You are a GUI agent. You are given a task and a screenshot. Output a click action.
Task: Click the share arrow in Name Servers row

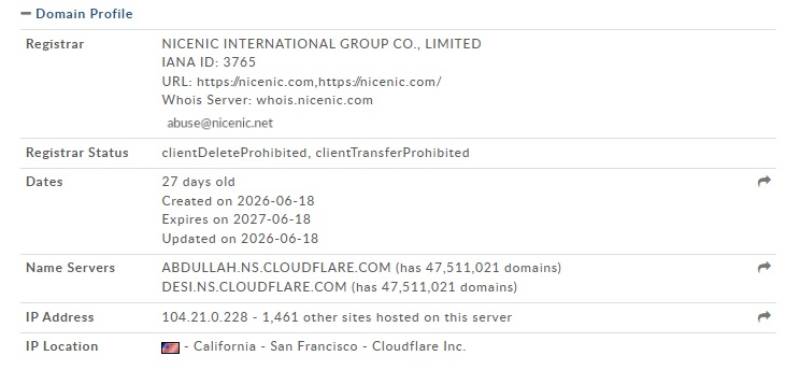click(x=764, y=267)
